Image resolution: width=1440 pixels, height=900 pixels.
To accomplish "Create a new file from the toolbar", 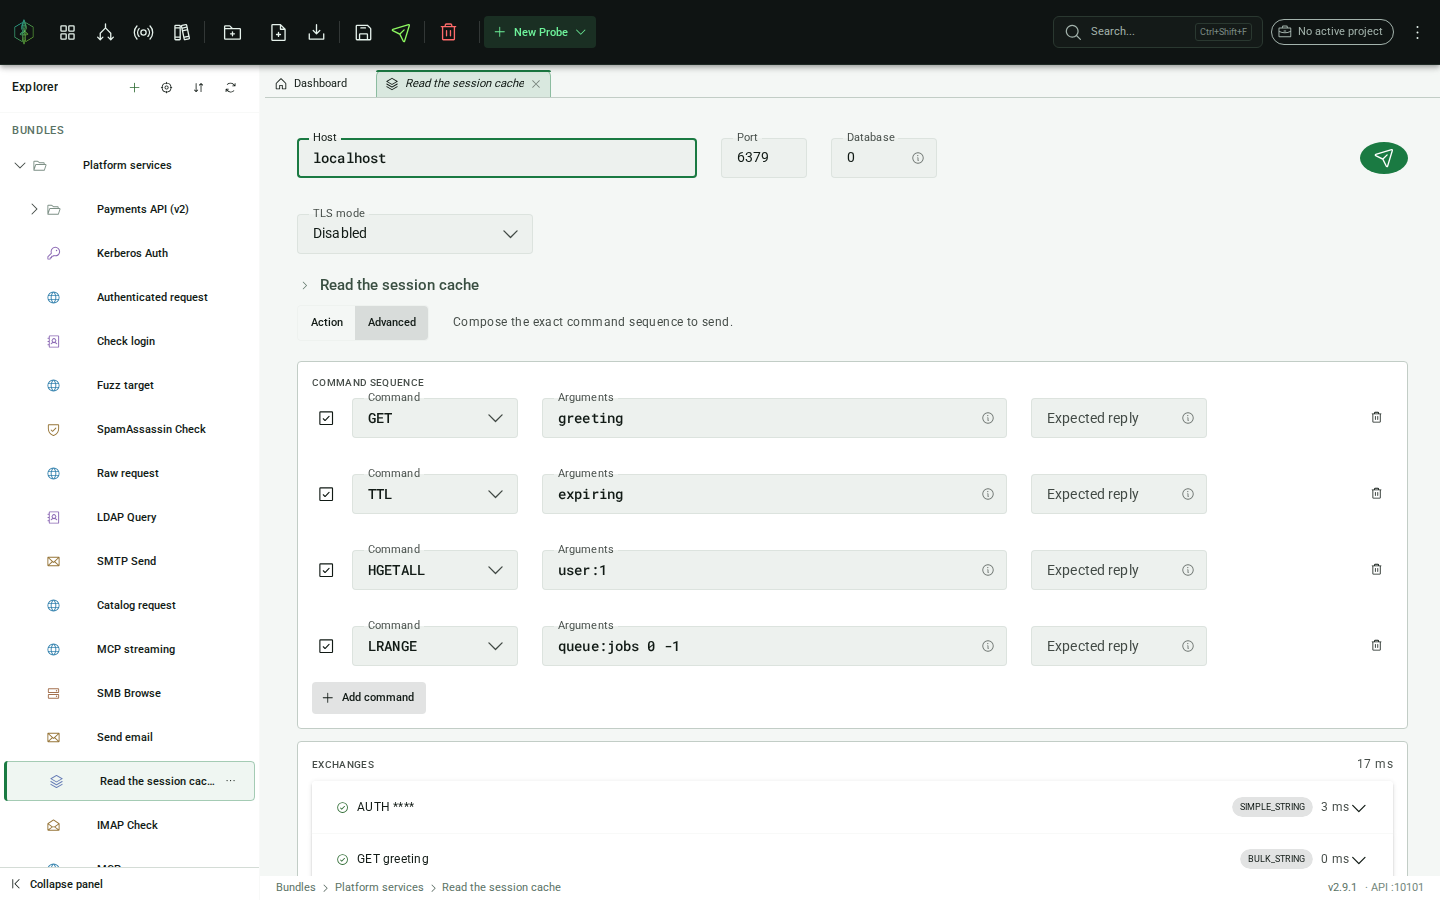I will 278,32.
